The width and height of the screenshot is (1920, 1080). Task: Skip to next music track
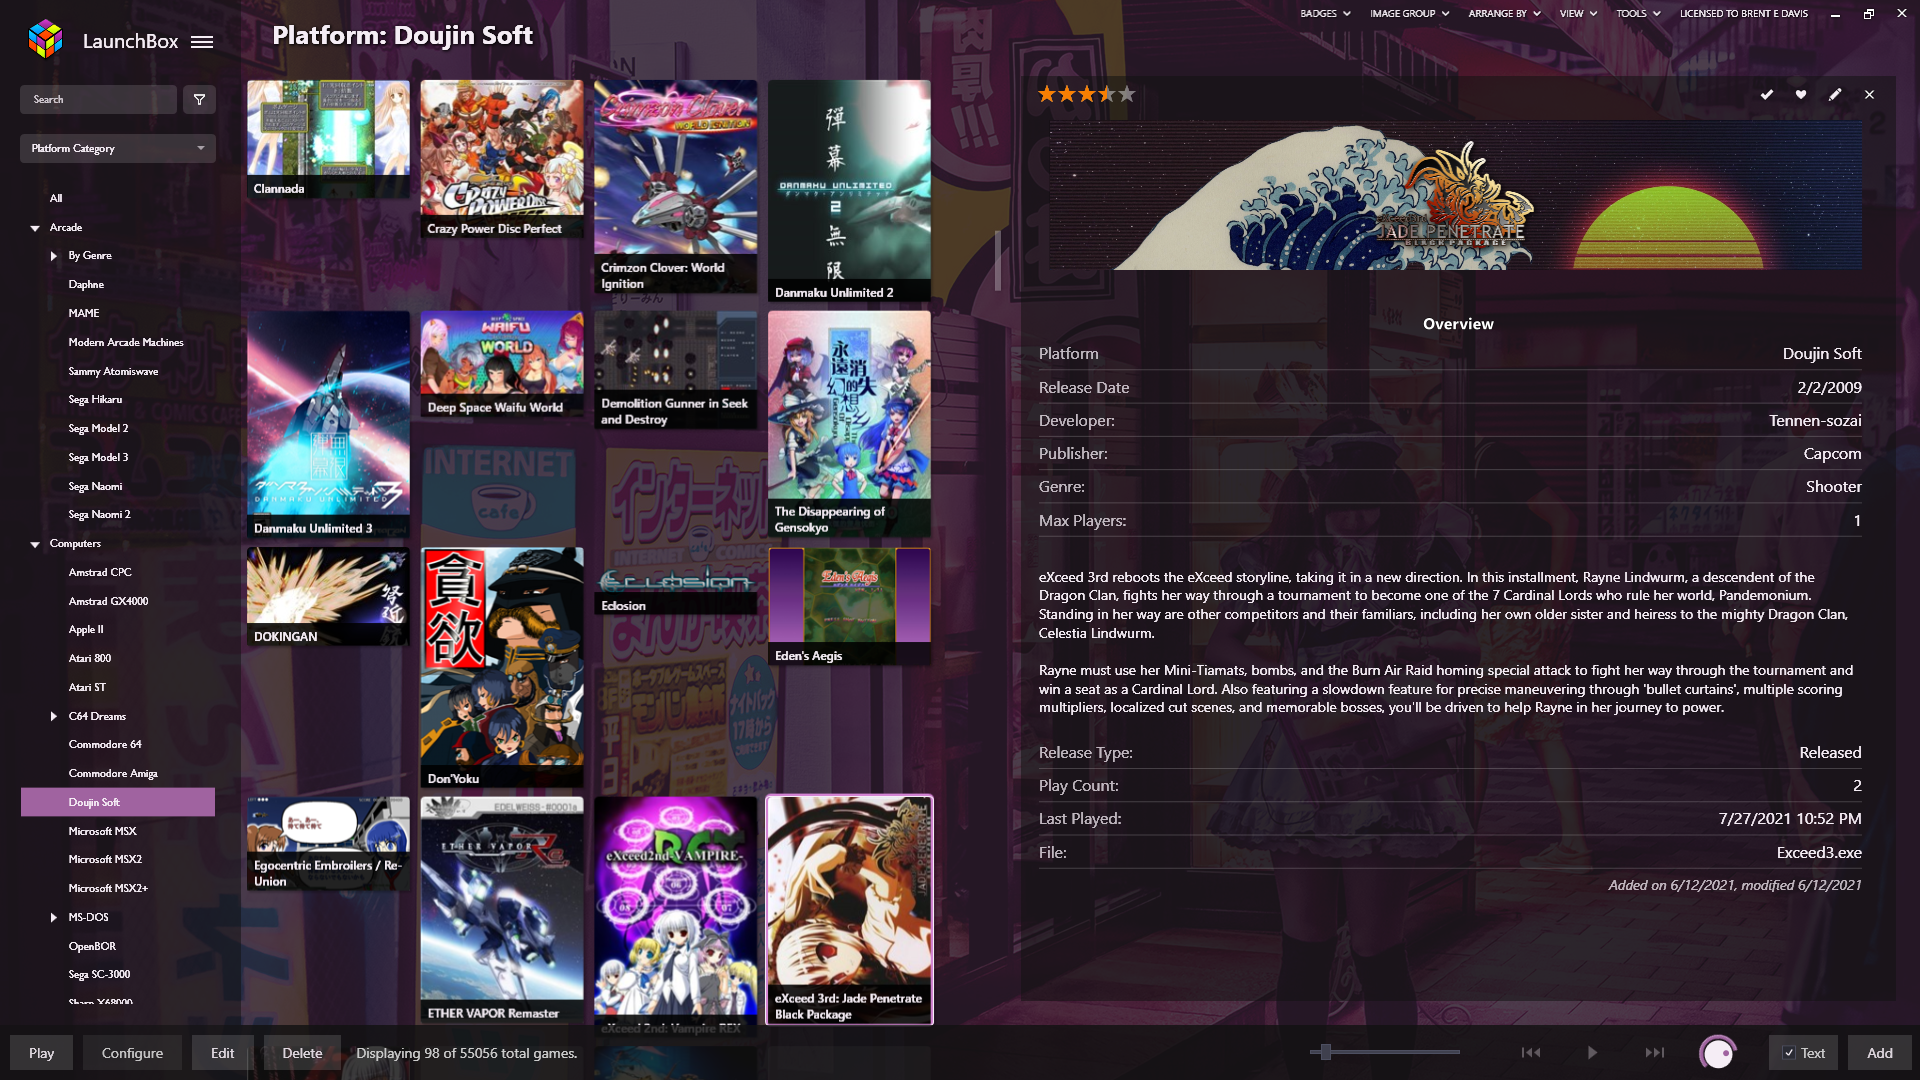[x=1655, y=1052]
